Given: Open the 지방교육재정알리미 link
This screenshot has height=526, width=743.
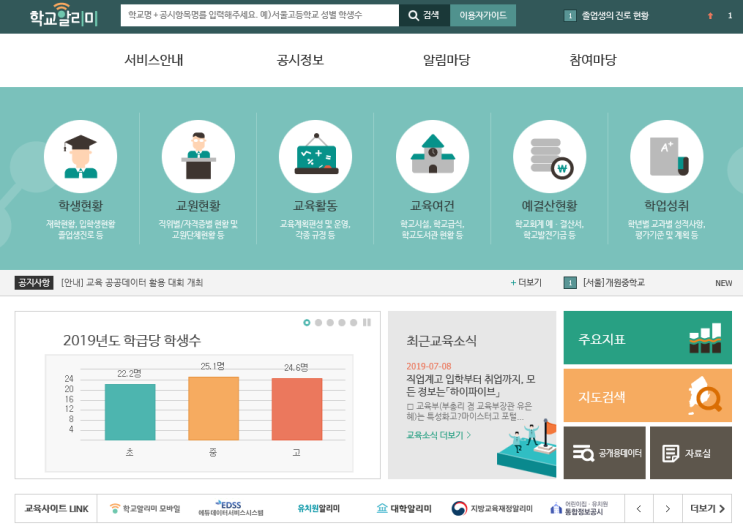Looking at the screenshot, I should click(492, 508).
